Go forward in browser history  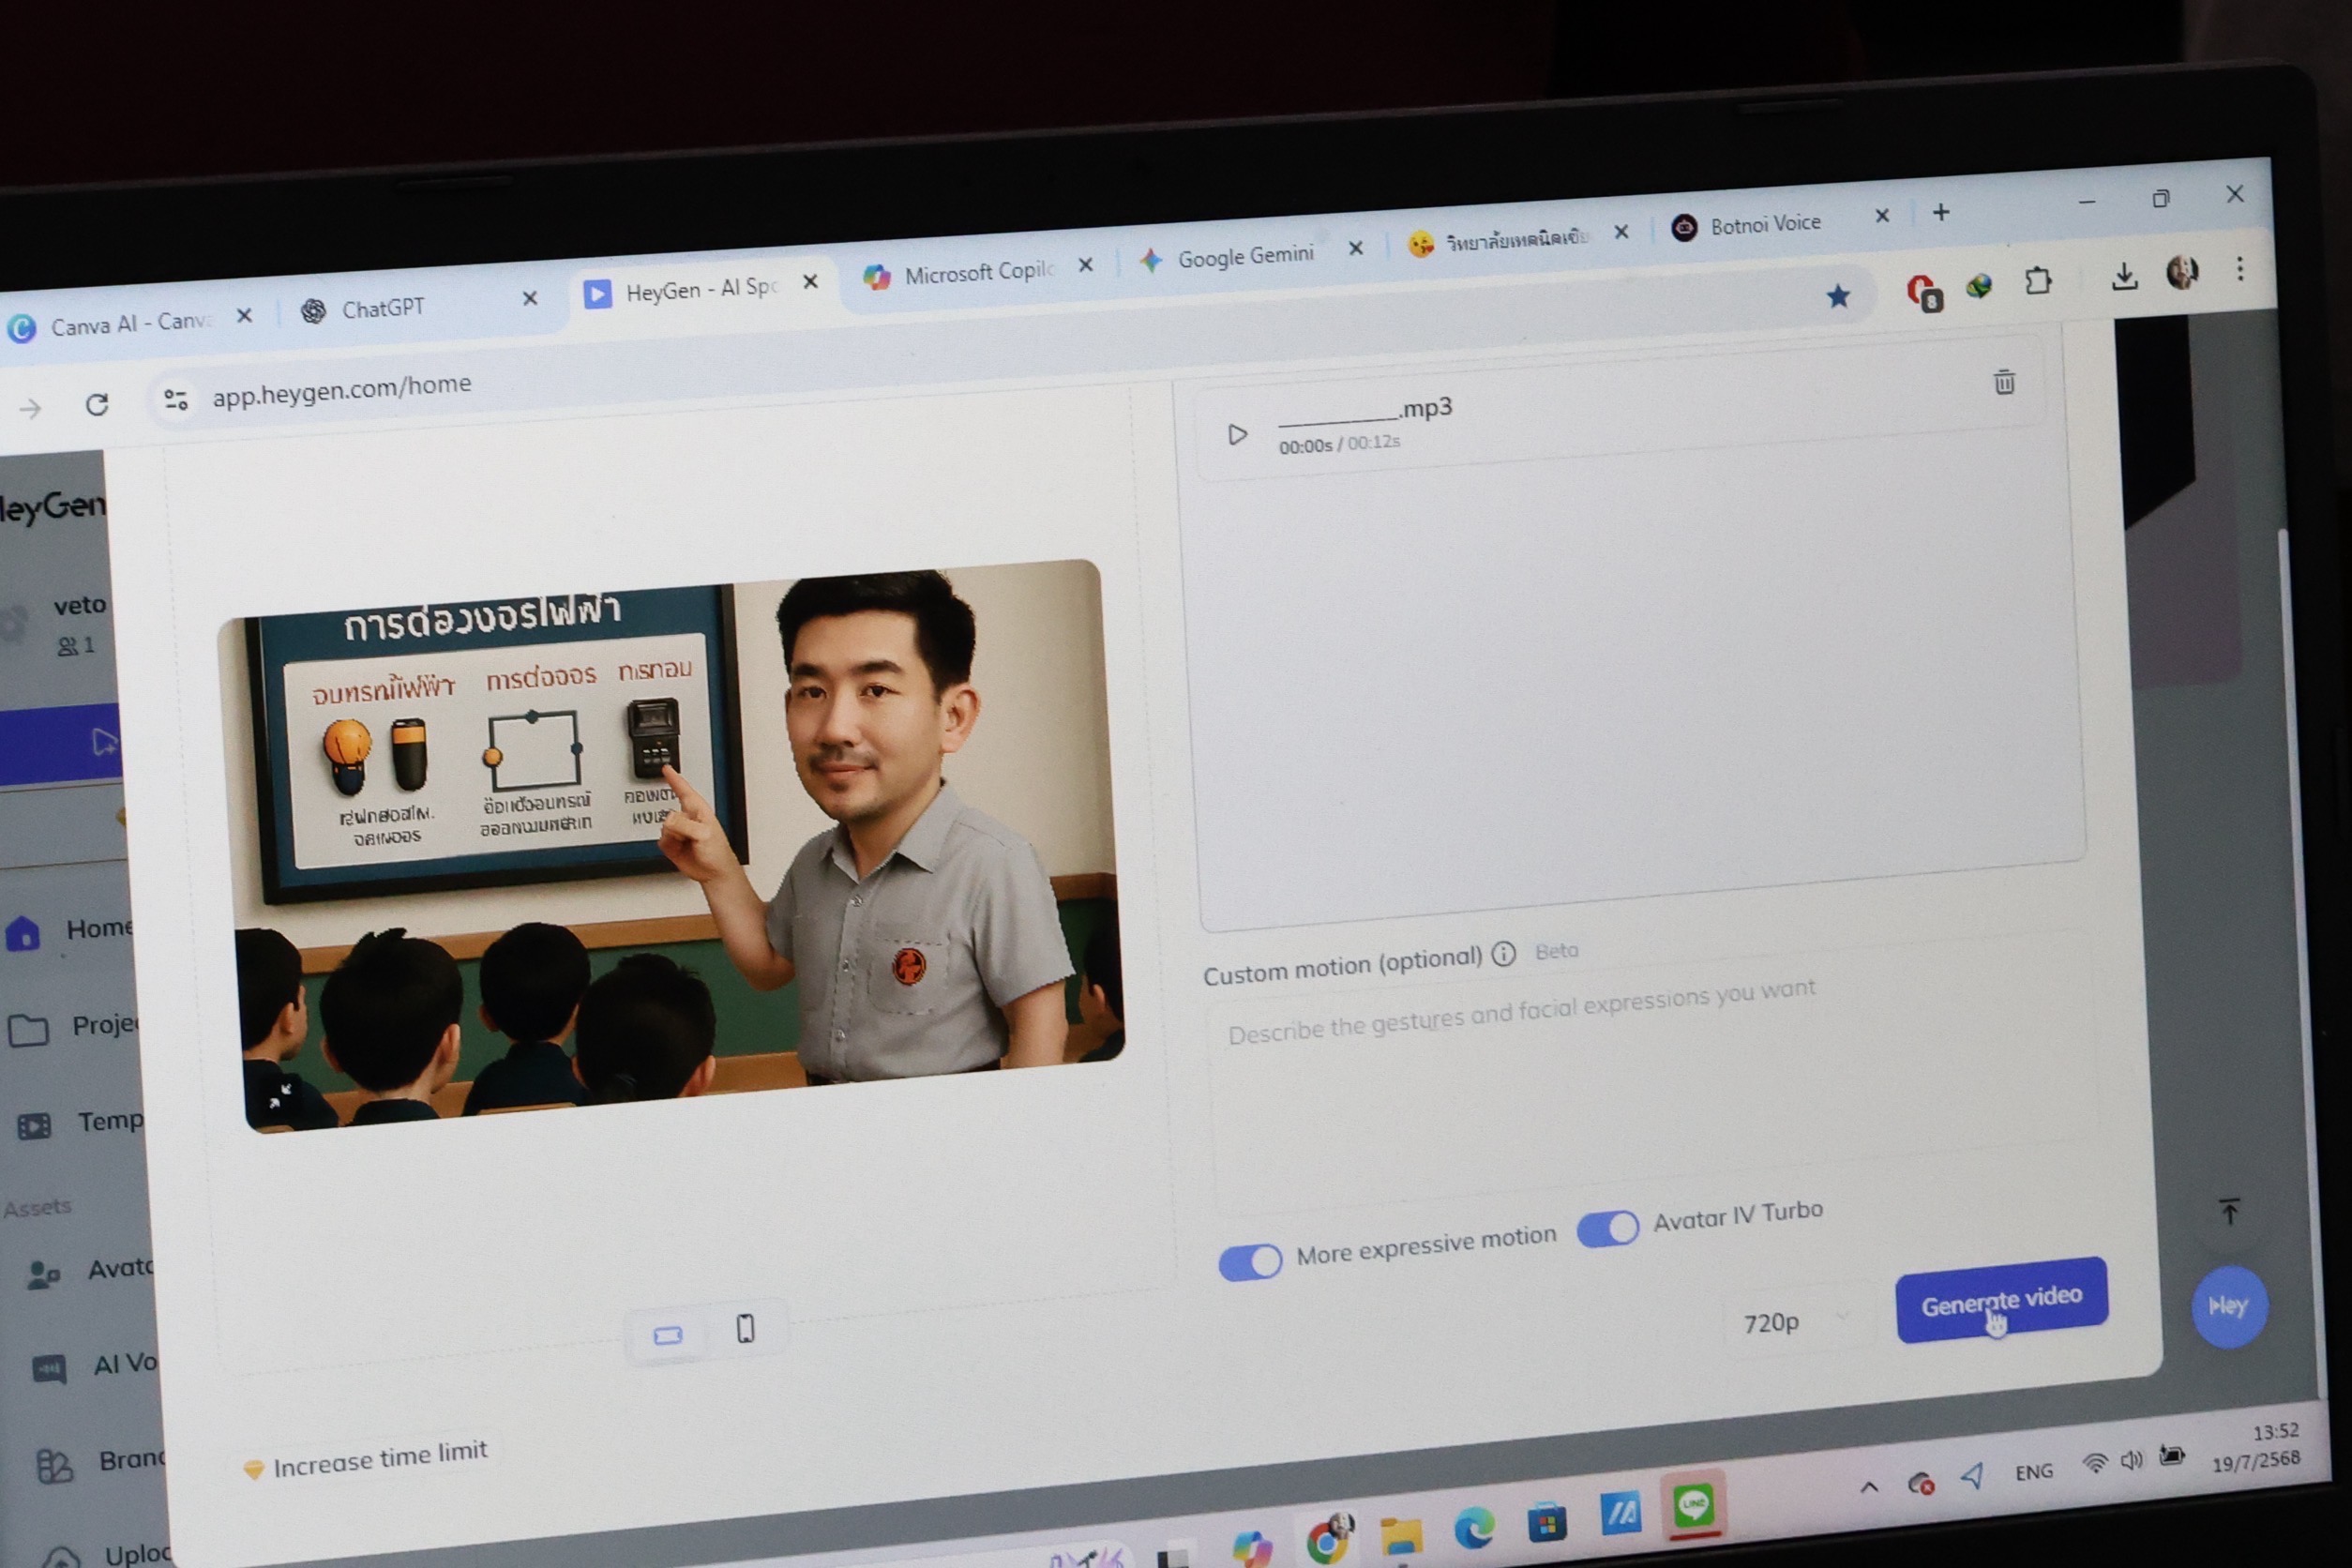30,408
